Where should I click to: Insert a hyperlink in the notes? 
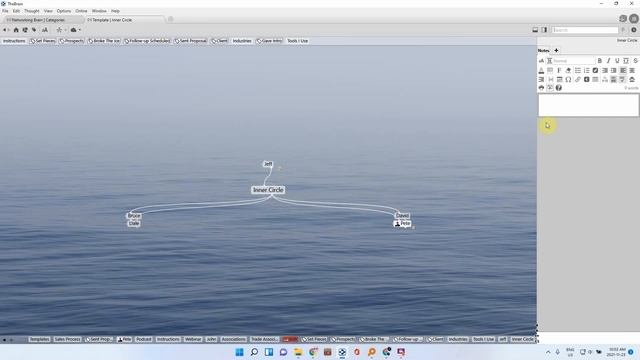pyautogui.click(x=578, y=79)
